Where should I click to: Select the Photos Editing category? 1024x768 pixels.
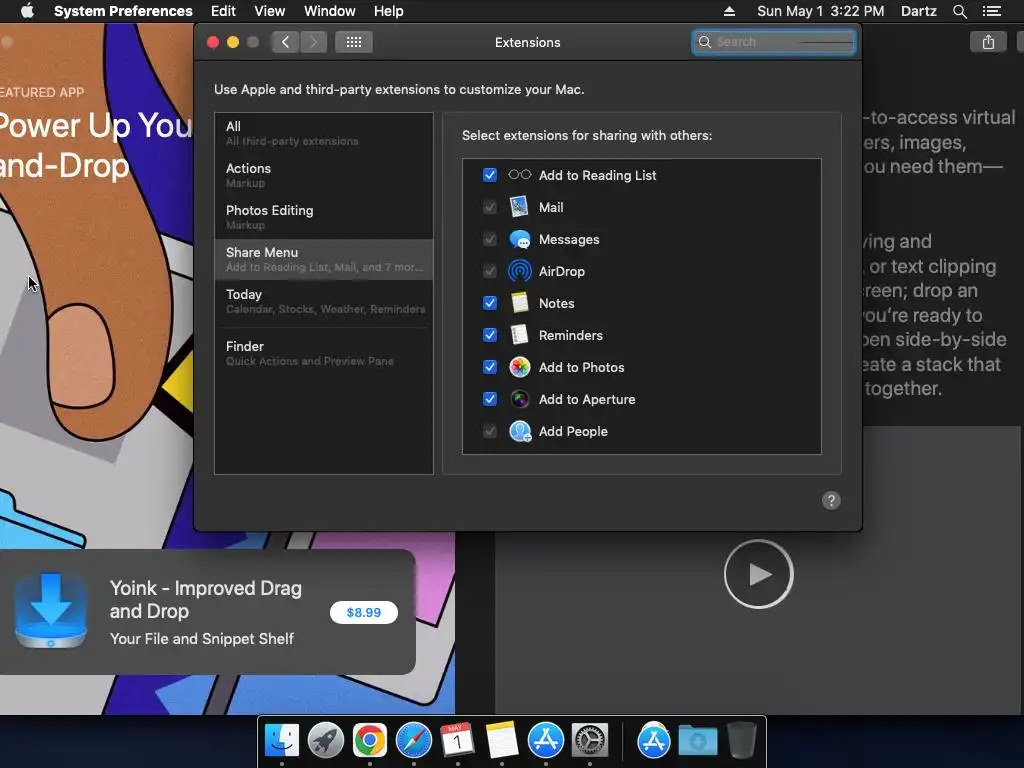click(324, 217)
